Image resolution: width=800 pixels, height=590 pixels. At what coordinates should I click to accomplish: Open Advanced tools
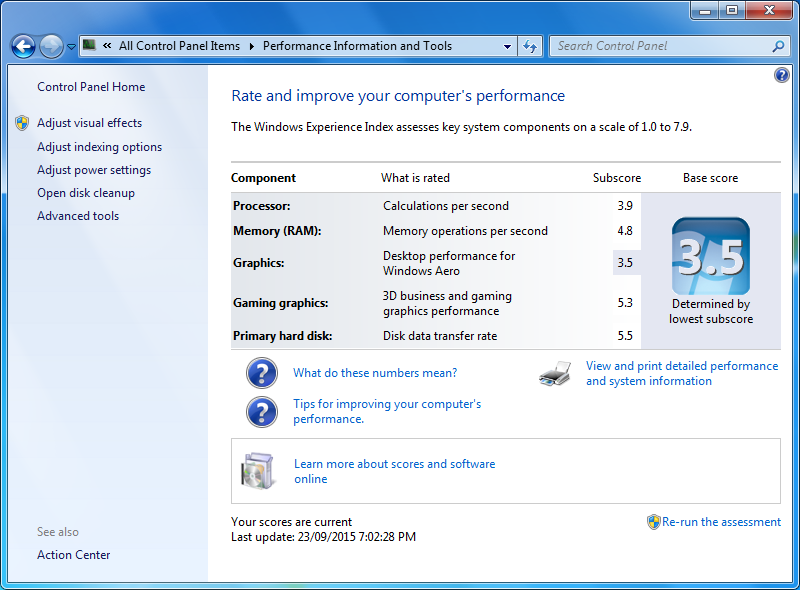click(78, 216)
